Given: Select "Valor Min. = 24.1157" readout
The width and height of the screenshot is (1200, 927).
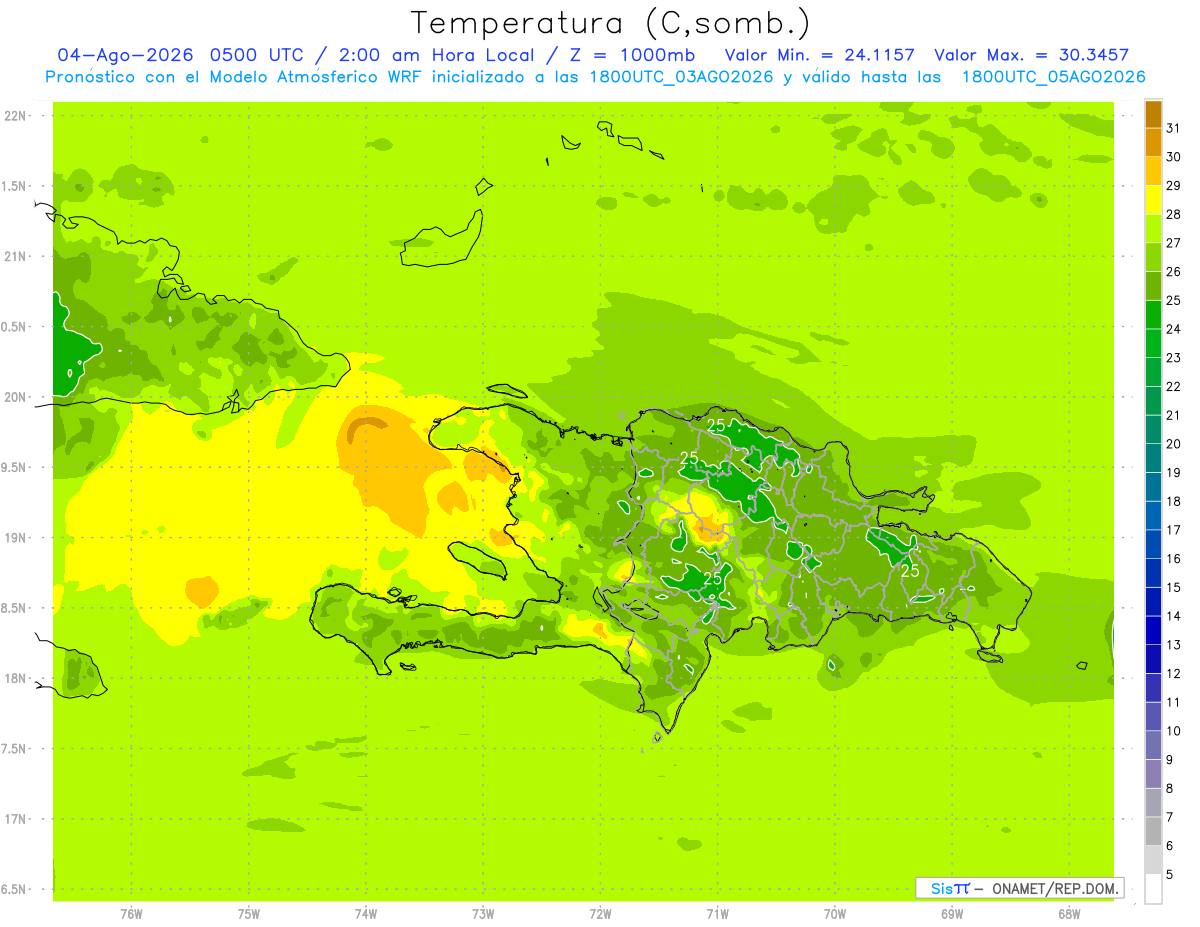Looking at the screenshot, I should [x=820, y=55].
